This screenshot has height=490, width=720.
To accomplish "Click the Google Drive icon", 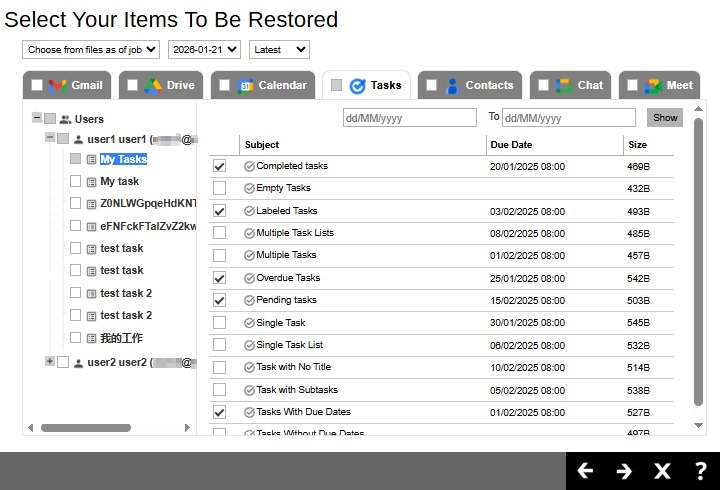I will click(153, 85).
